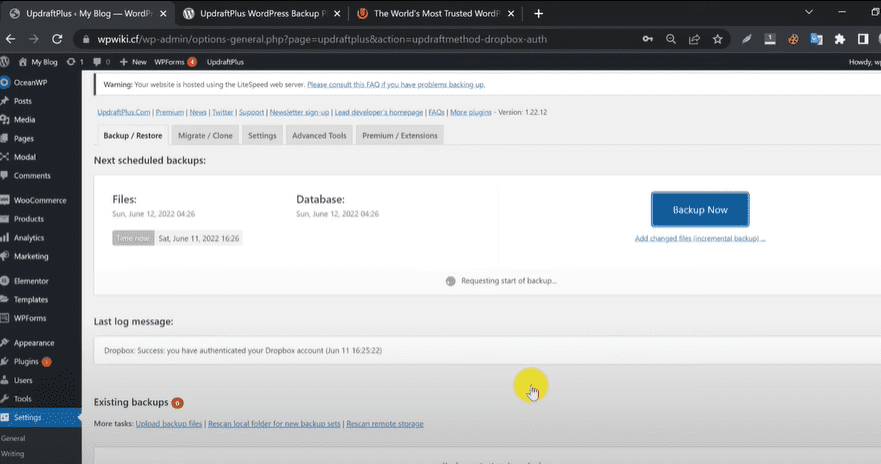Image resolution: width=881 pixels, height=464 pixels.
Task: Open the Newsletter sign-up link
Action: pos(299,112)
